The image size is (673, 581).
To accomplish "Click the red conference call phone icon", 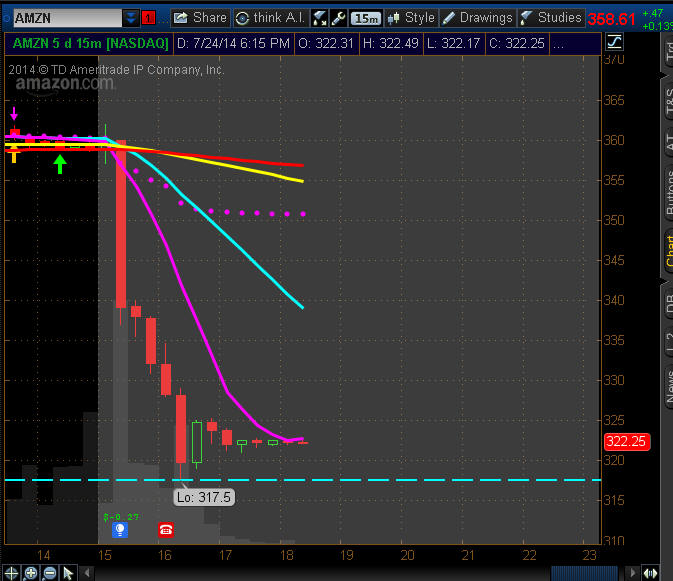I will coord(166,530).
